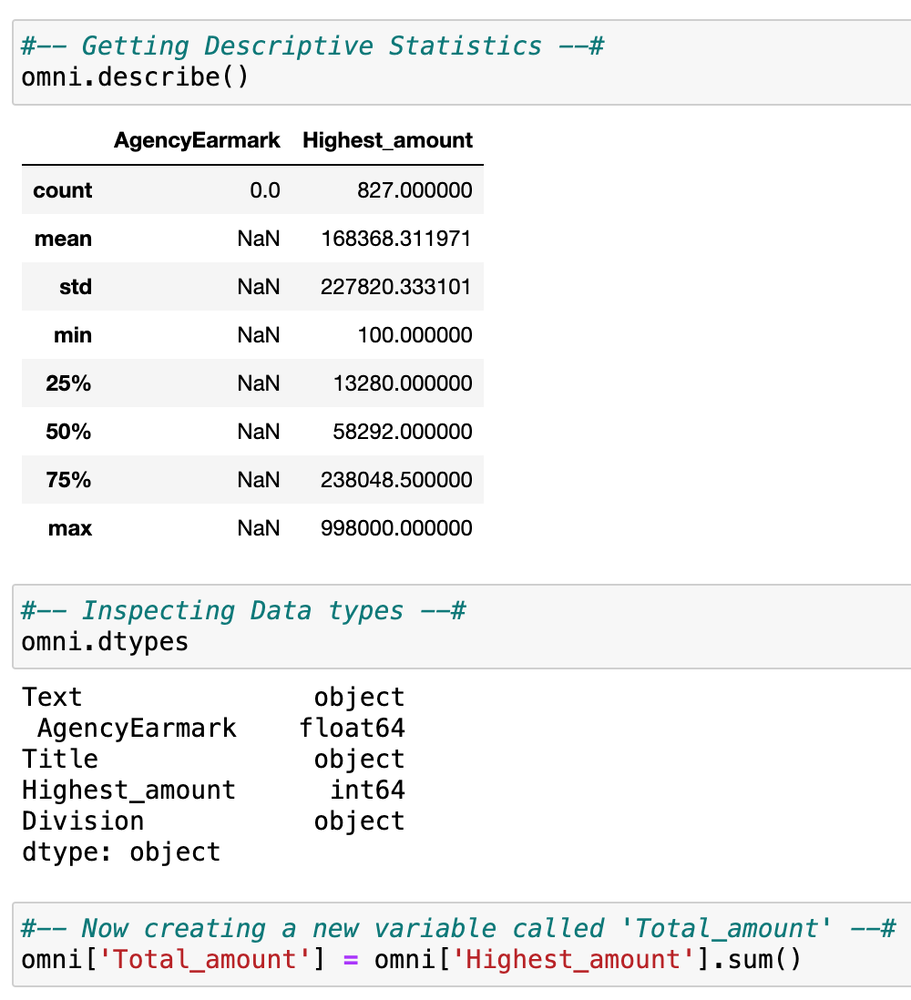Screen dimensions: 911x1000
Task: Click the omni.dtypes code line
Action: tap(105, 641)
